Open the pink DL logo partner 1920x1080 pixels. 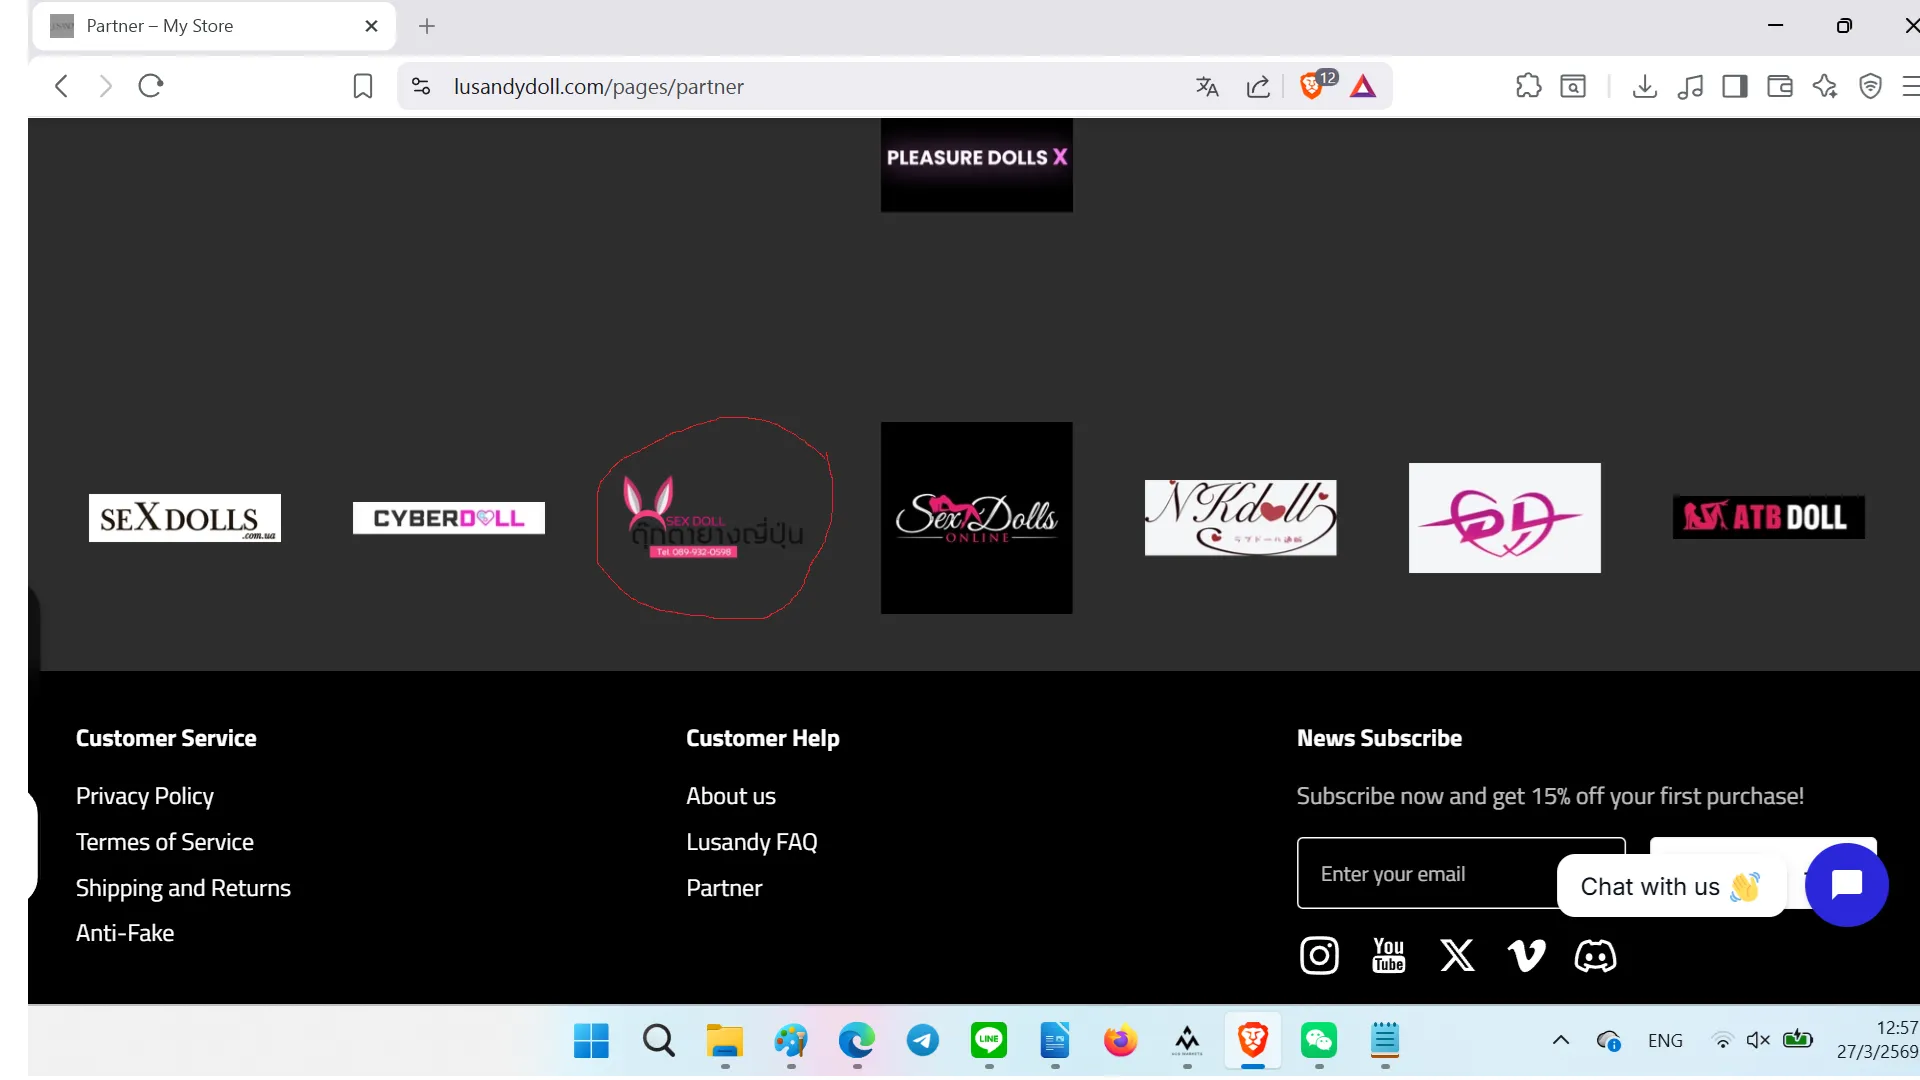pos(1505,518)
